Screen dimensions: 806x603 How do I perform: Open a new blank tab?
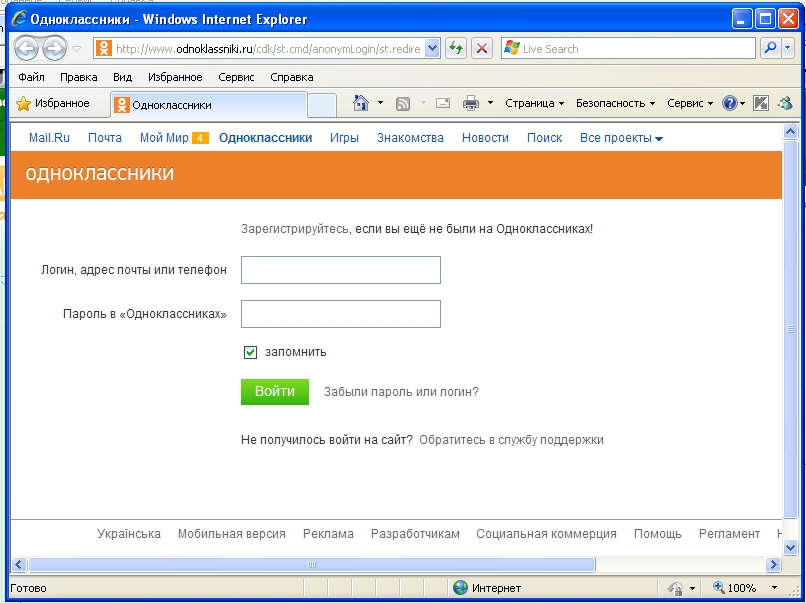(x=322, y=105)
